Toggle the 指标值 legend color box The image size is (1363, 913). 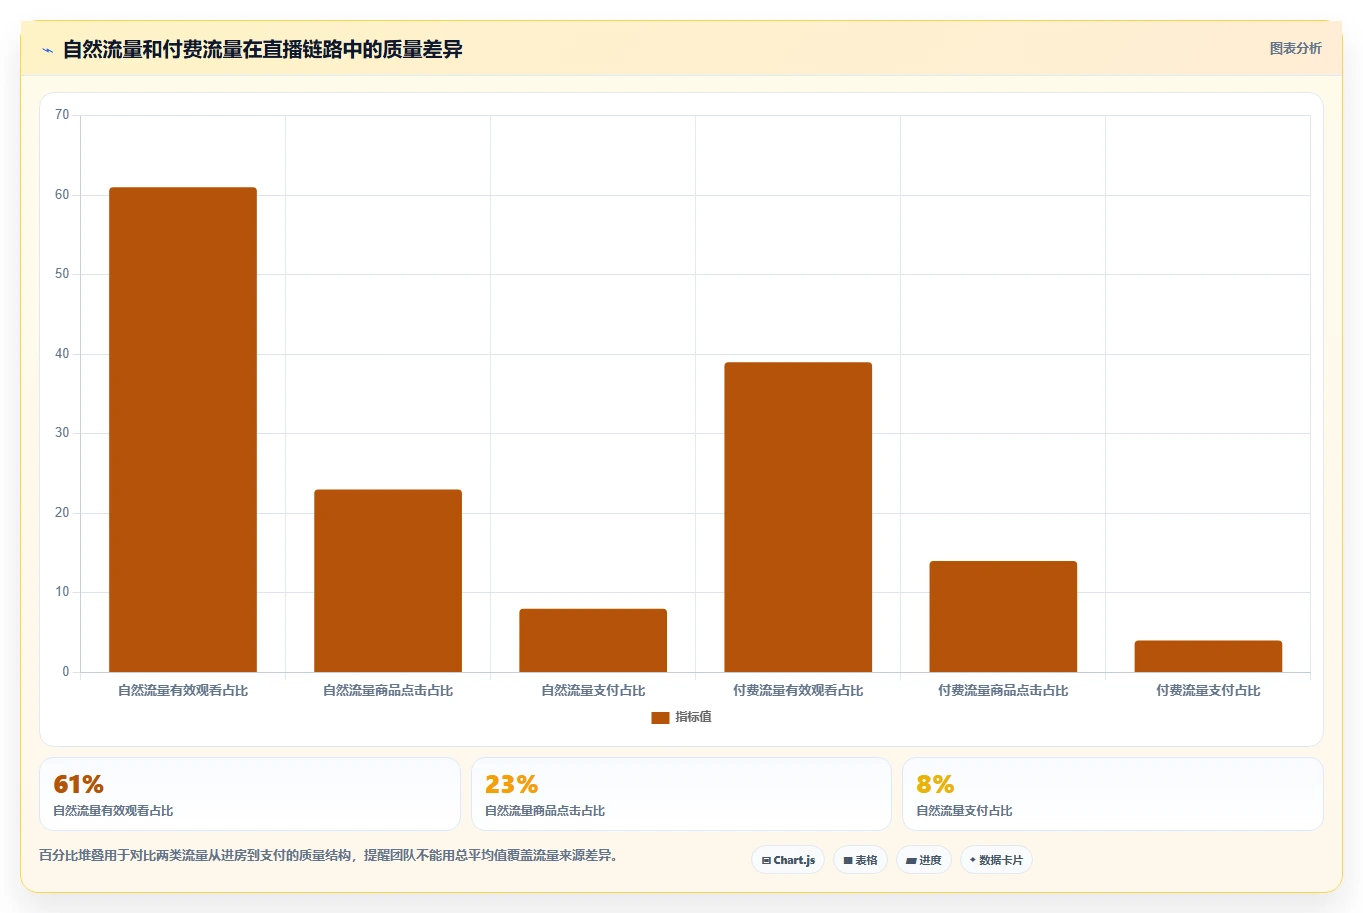click(x=660, y=718)
